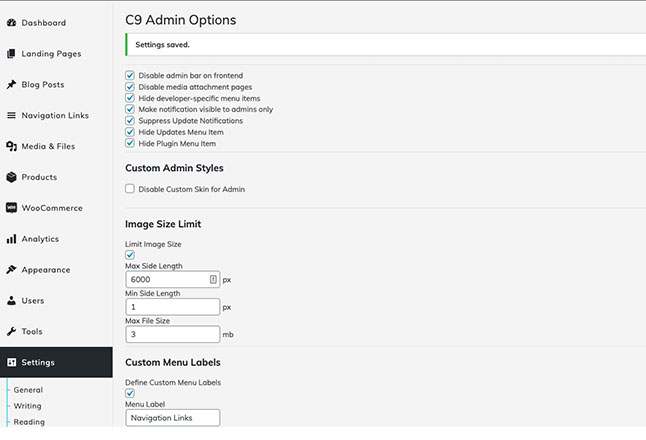Click the Landing Pages icon

tap(12, 54)
